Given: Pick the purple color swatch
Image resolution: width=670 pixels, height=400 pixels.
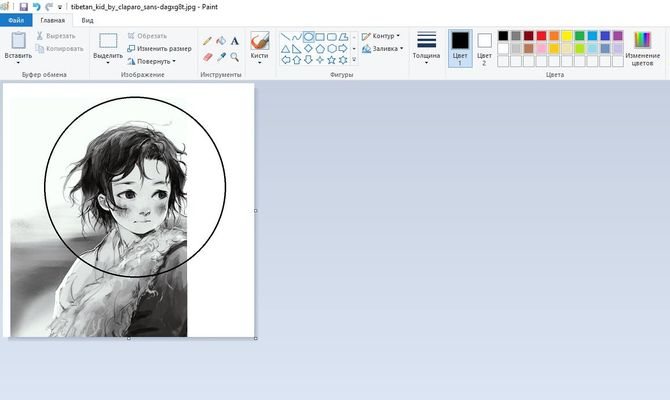Looking at the screenshot, I should pyautogui.click(x=618, y=36).
